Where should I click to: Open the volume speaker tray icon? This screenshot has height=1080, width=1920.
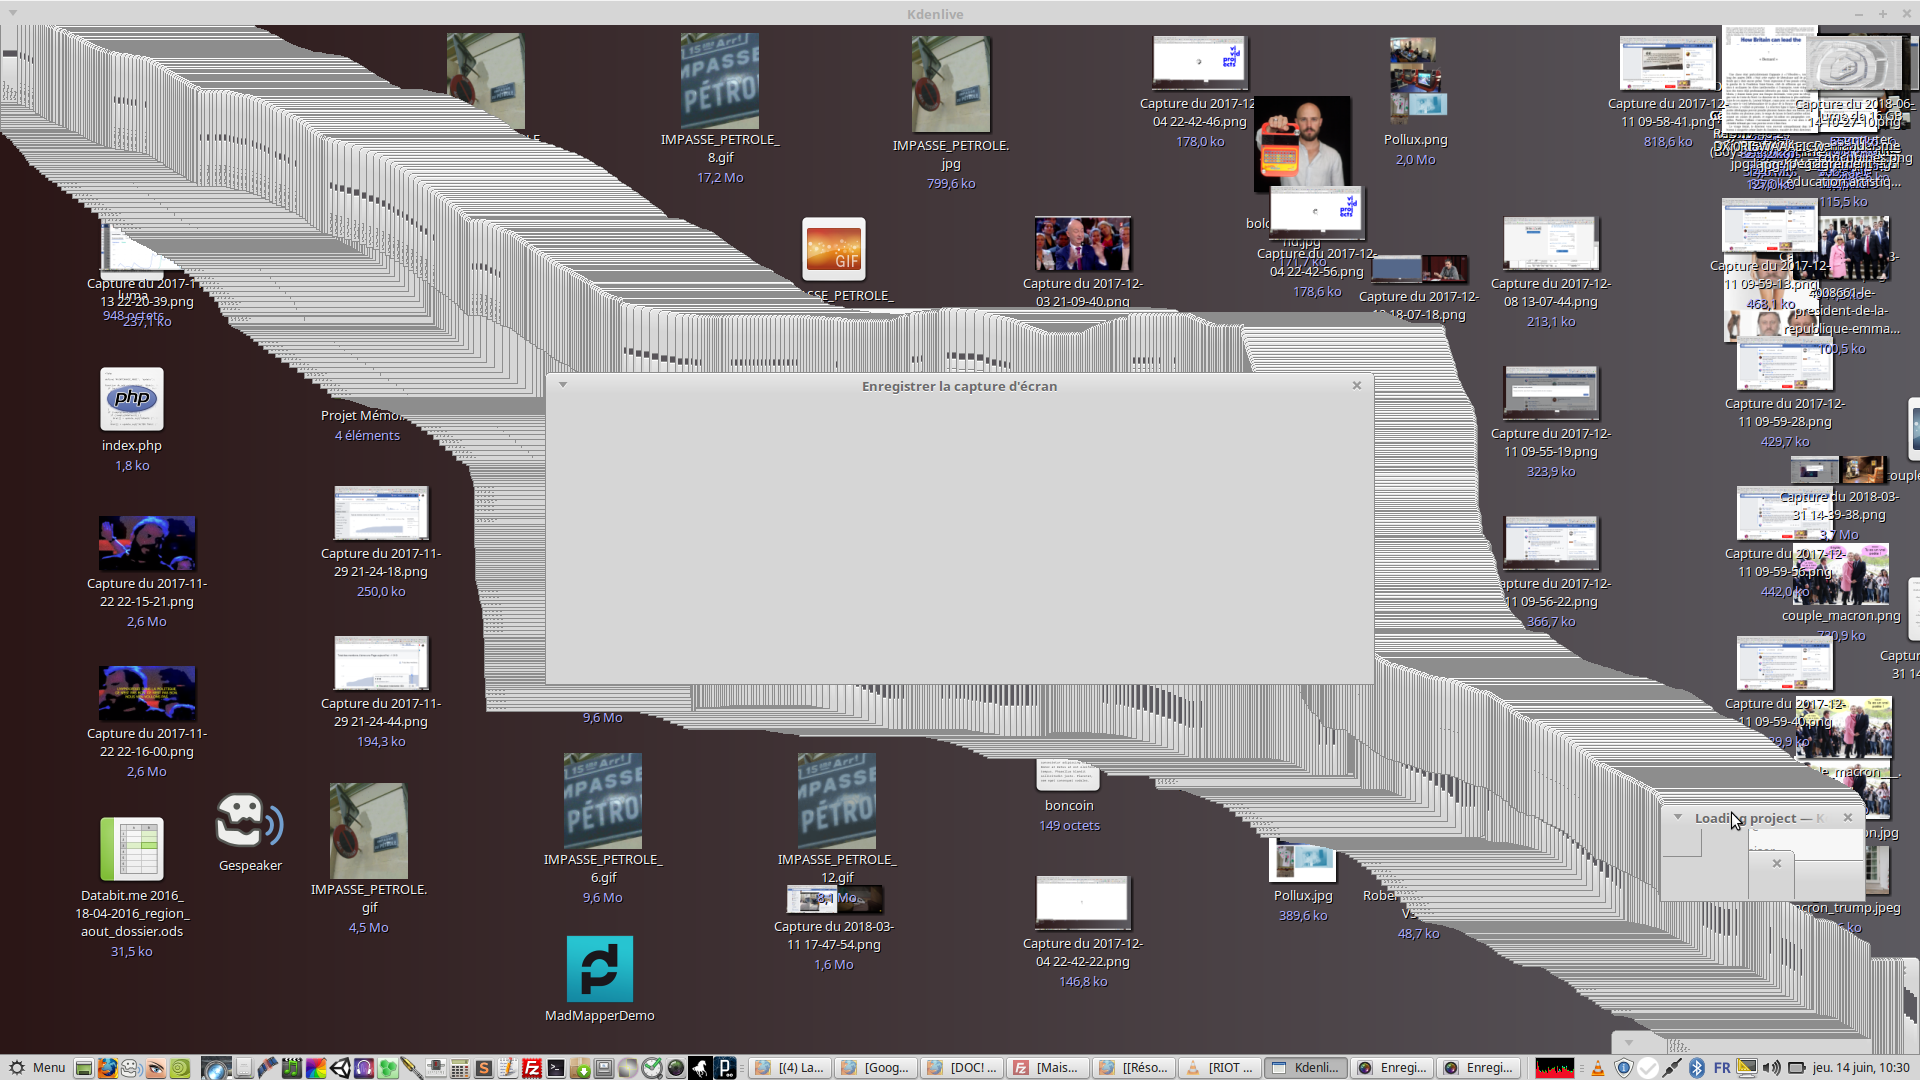[x=1771, y=1068]
